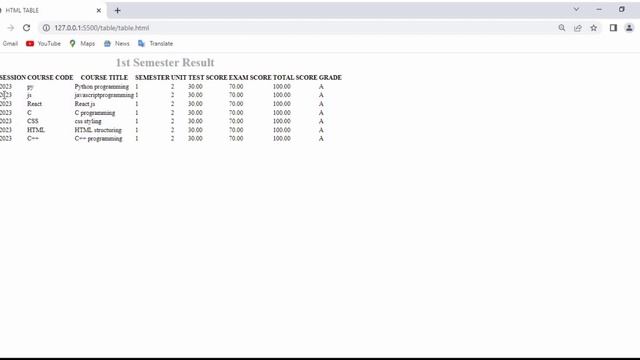Click the exam score in C++ row
640x360 pixels.
click(236, 139)
